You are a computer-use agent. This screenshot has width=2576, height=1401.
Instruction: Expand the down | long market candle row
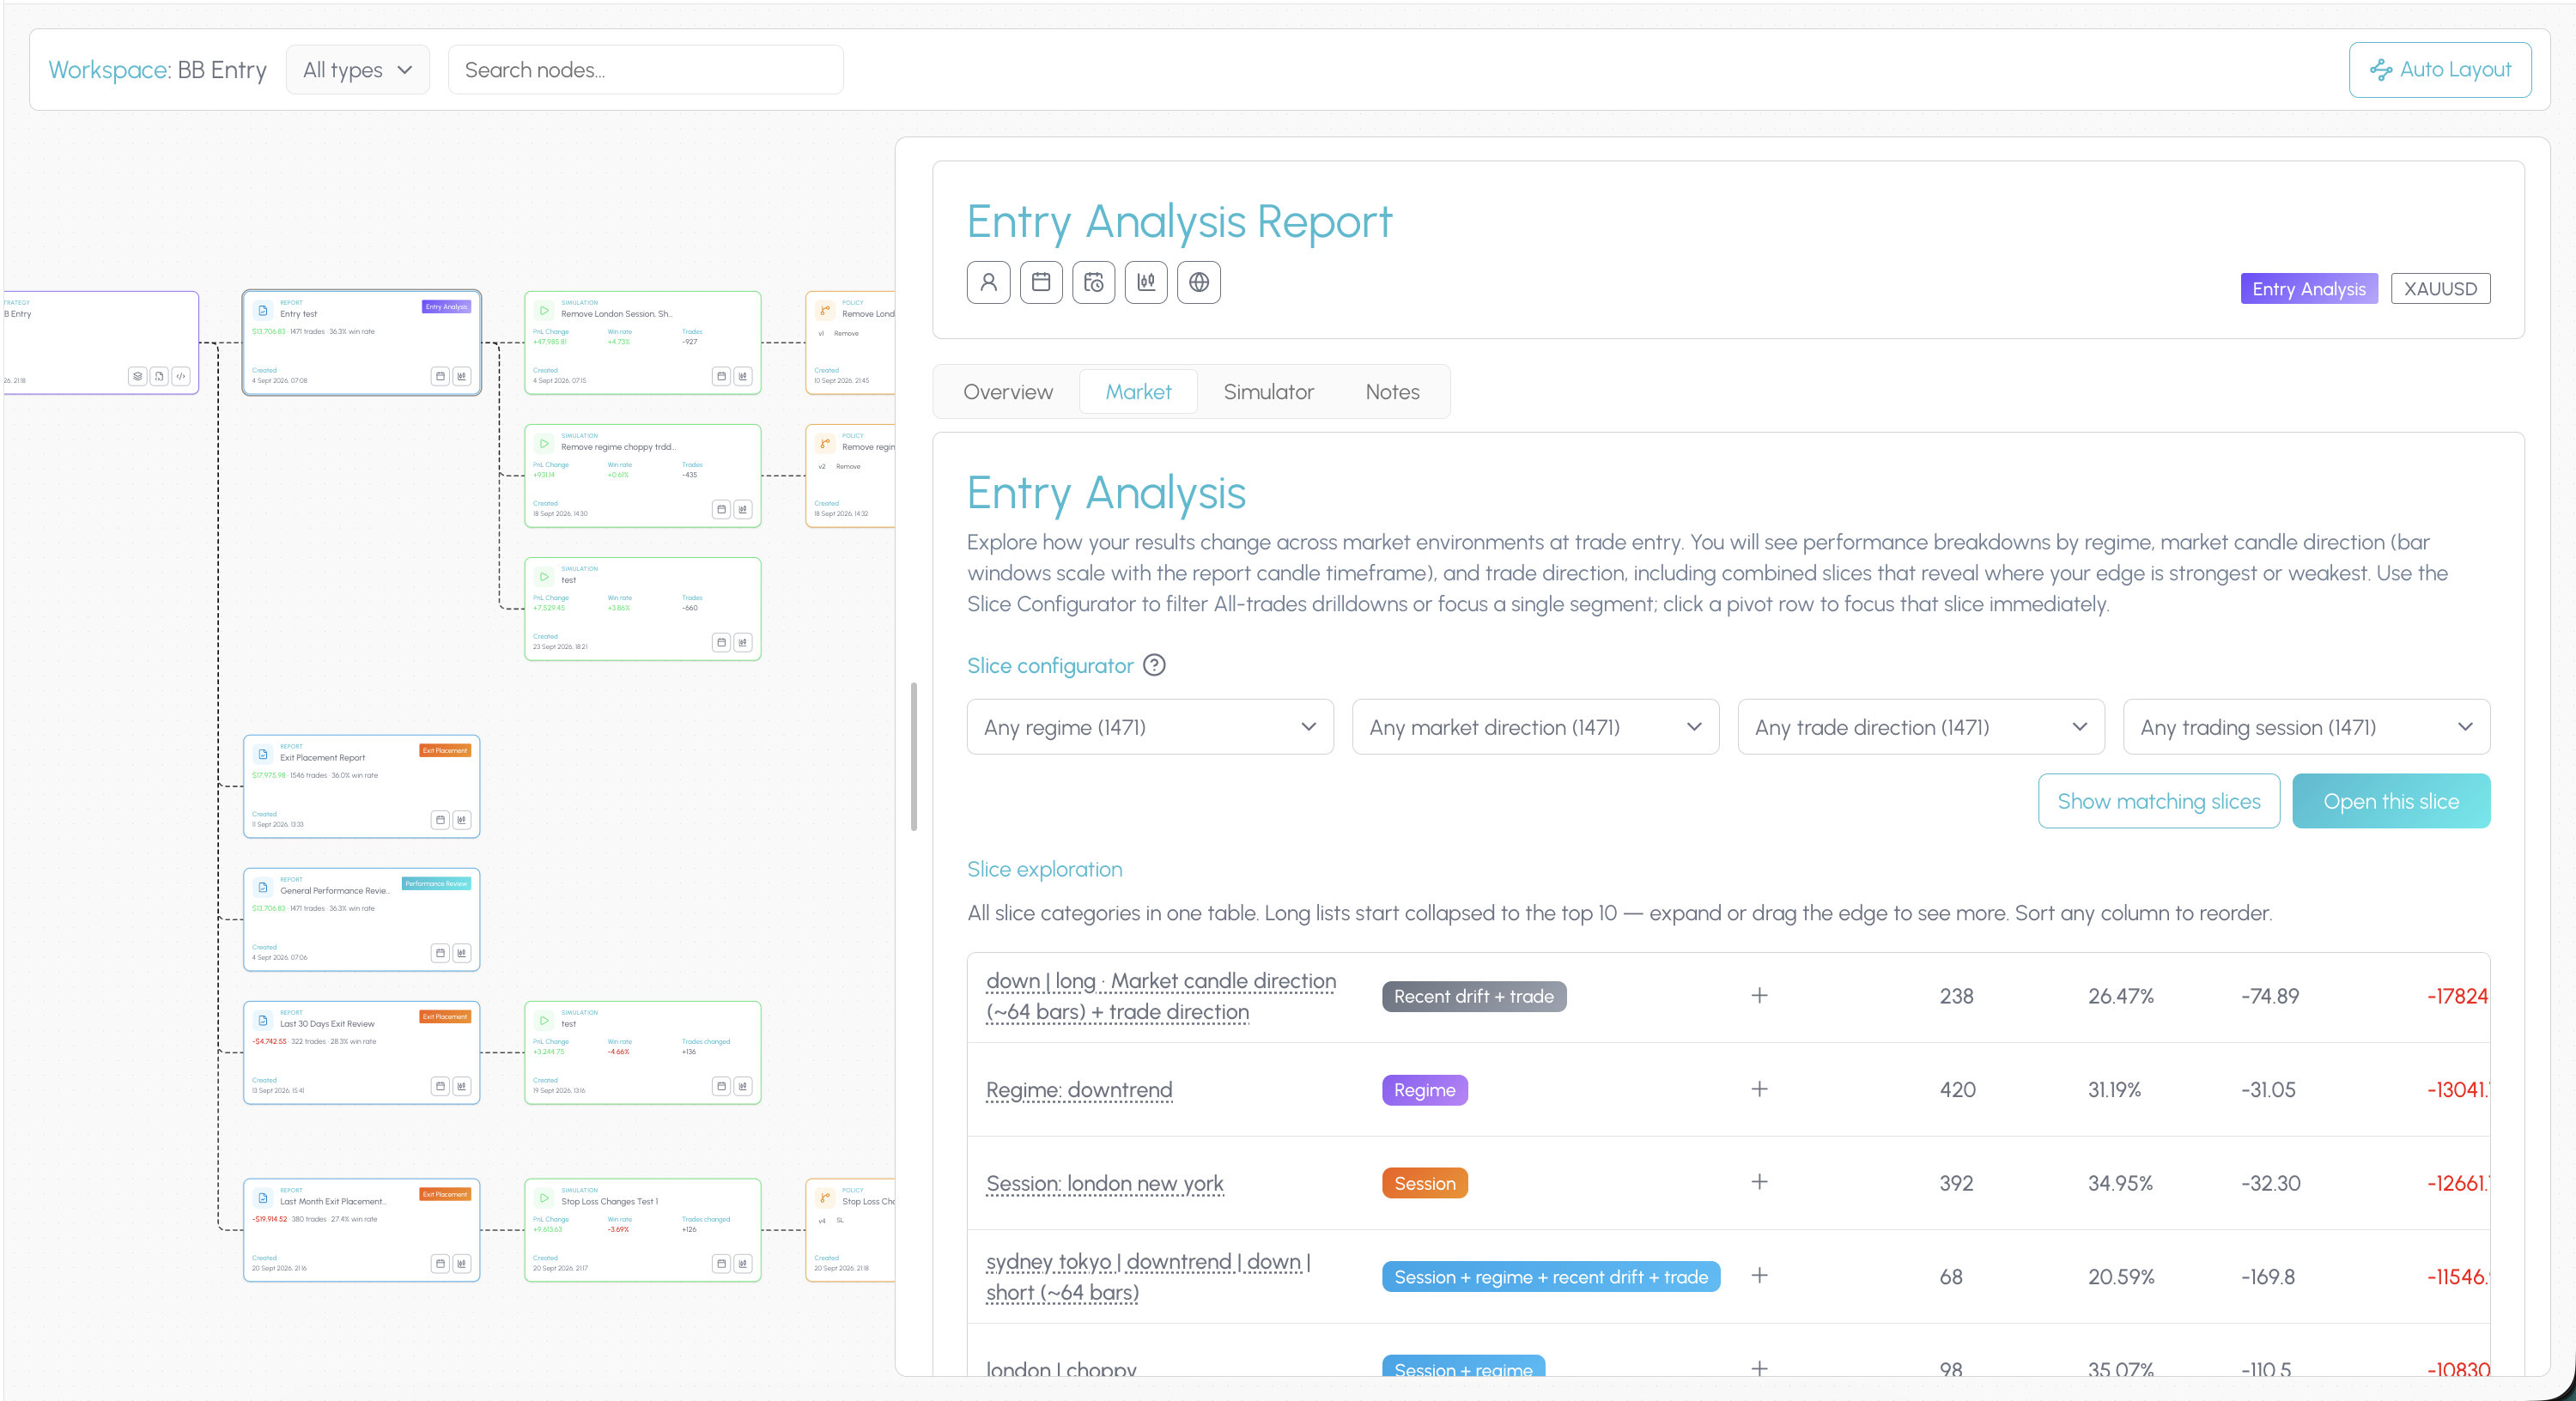click(x=1759, y=996)
